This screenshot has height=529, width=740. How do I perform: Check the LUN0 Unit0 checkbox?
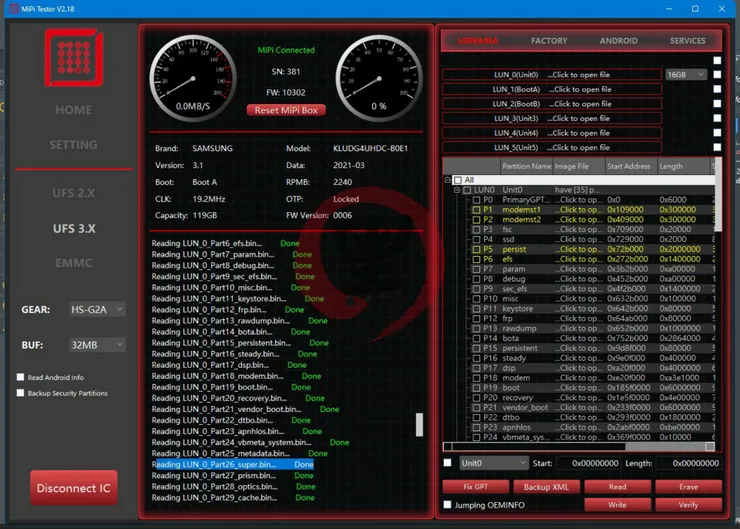(467, 190)
